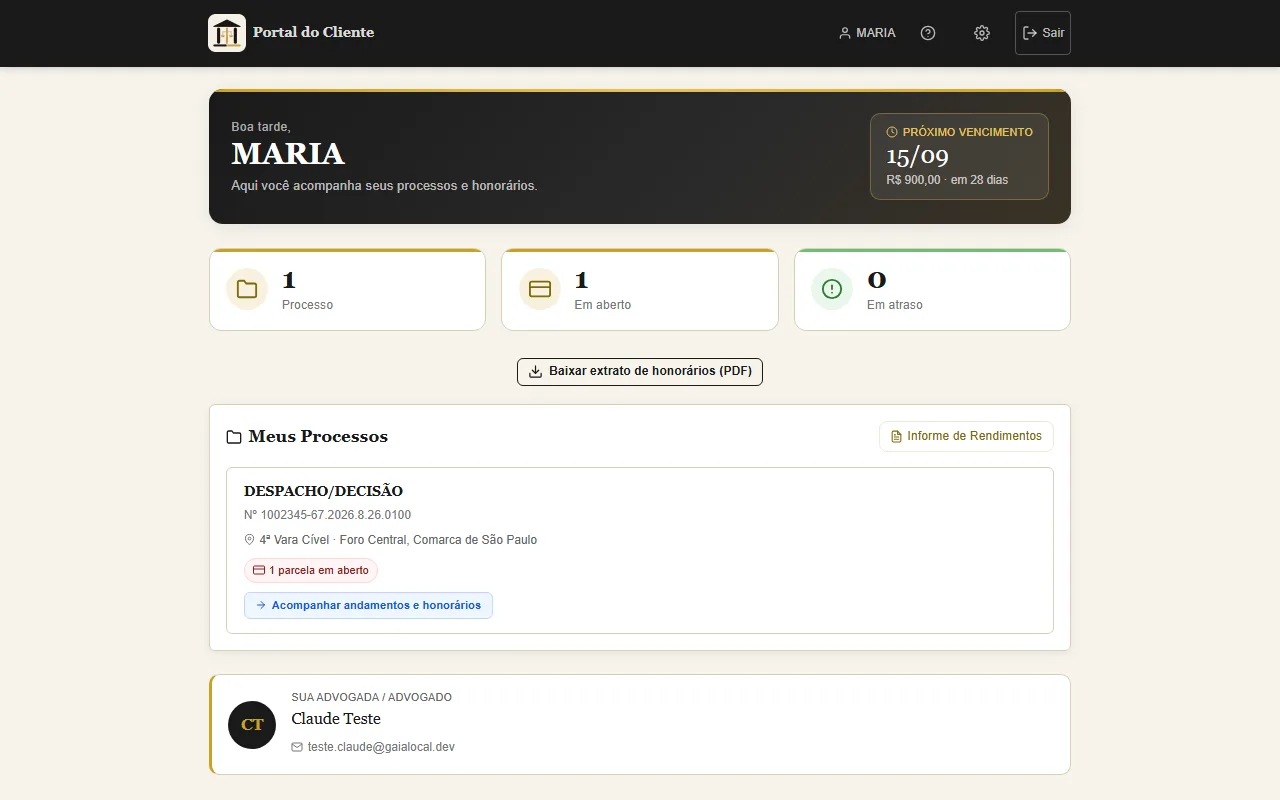Click the credit card icon in Em aberto card
Image resolution: width=1280 pixels, height=800 pixels.
click(x=540, y=290)
